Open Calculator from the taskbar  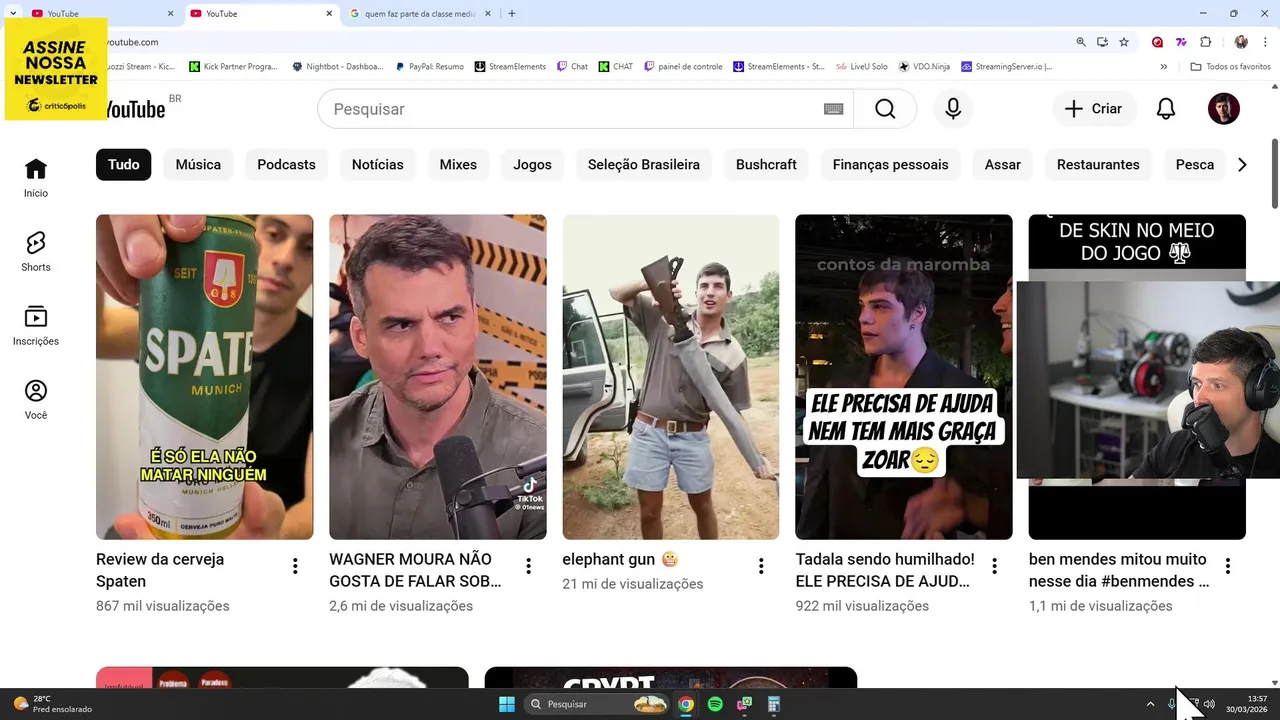click(773, 704)
